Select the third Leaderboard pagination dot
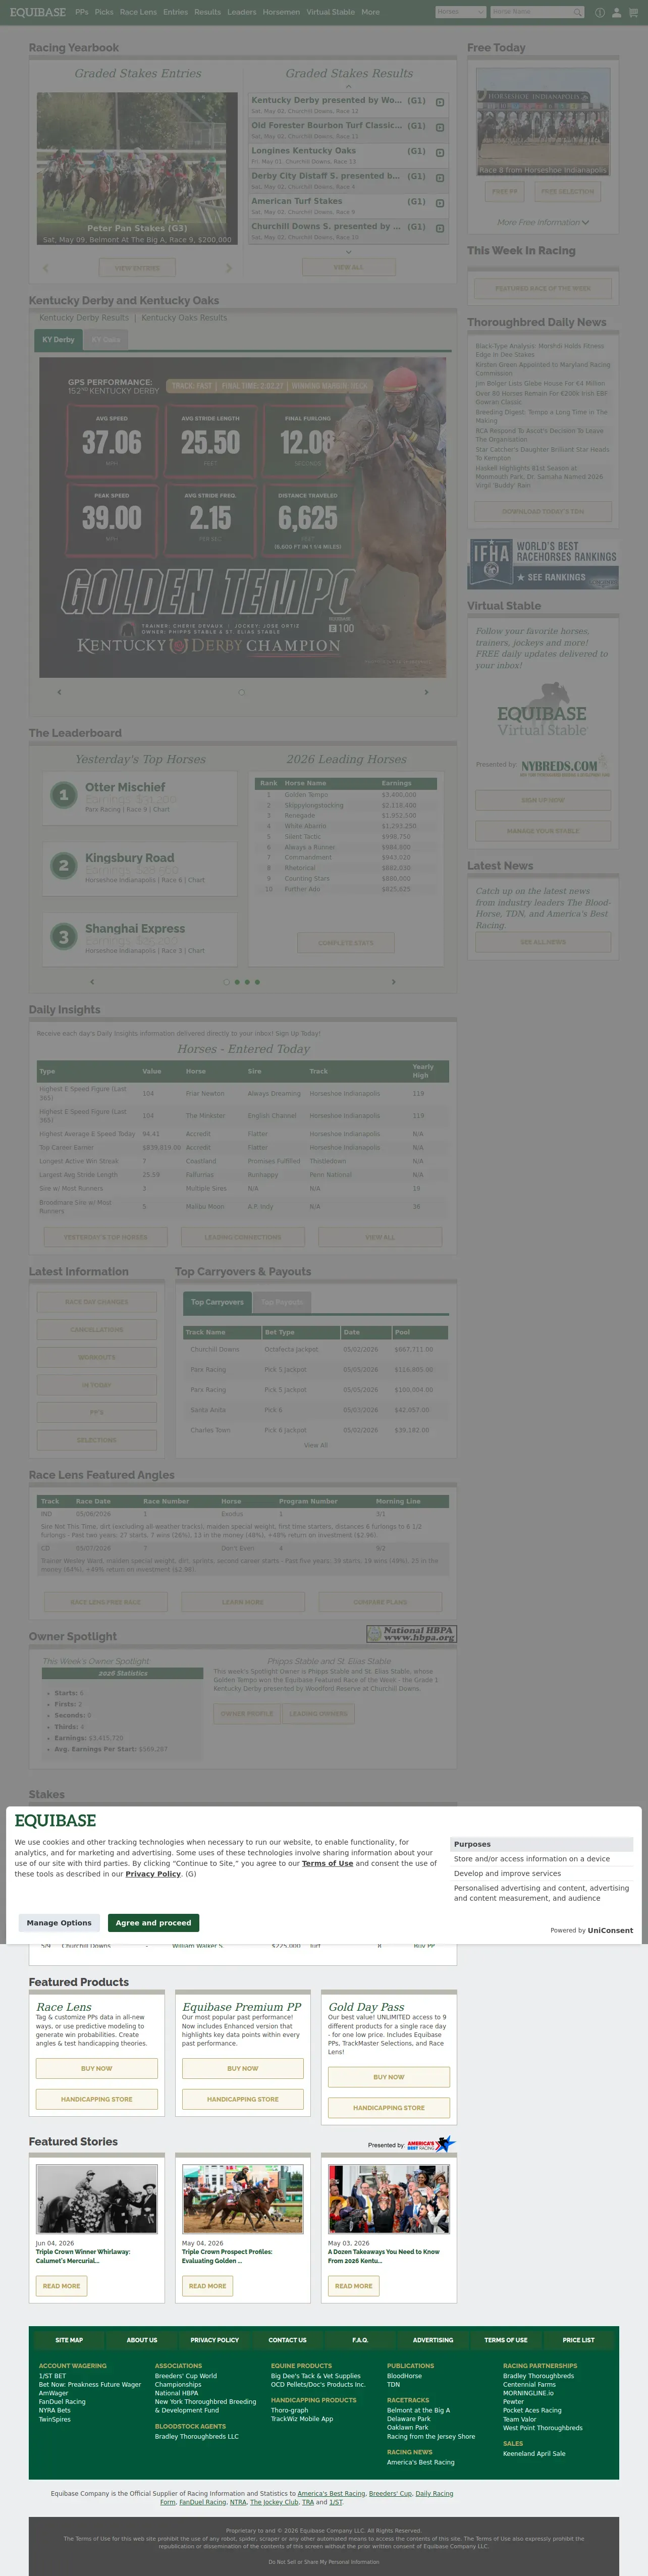The height and width of the screenshot is (2576, 648). [247, 982]
